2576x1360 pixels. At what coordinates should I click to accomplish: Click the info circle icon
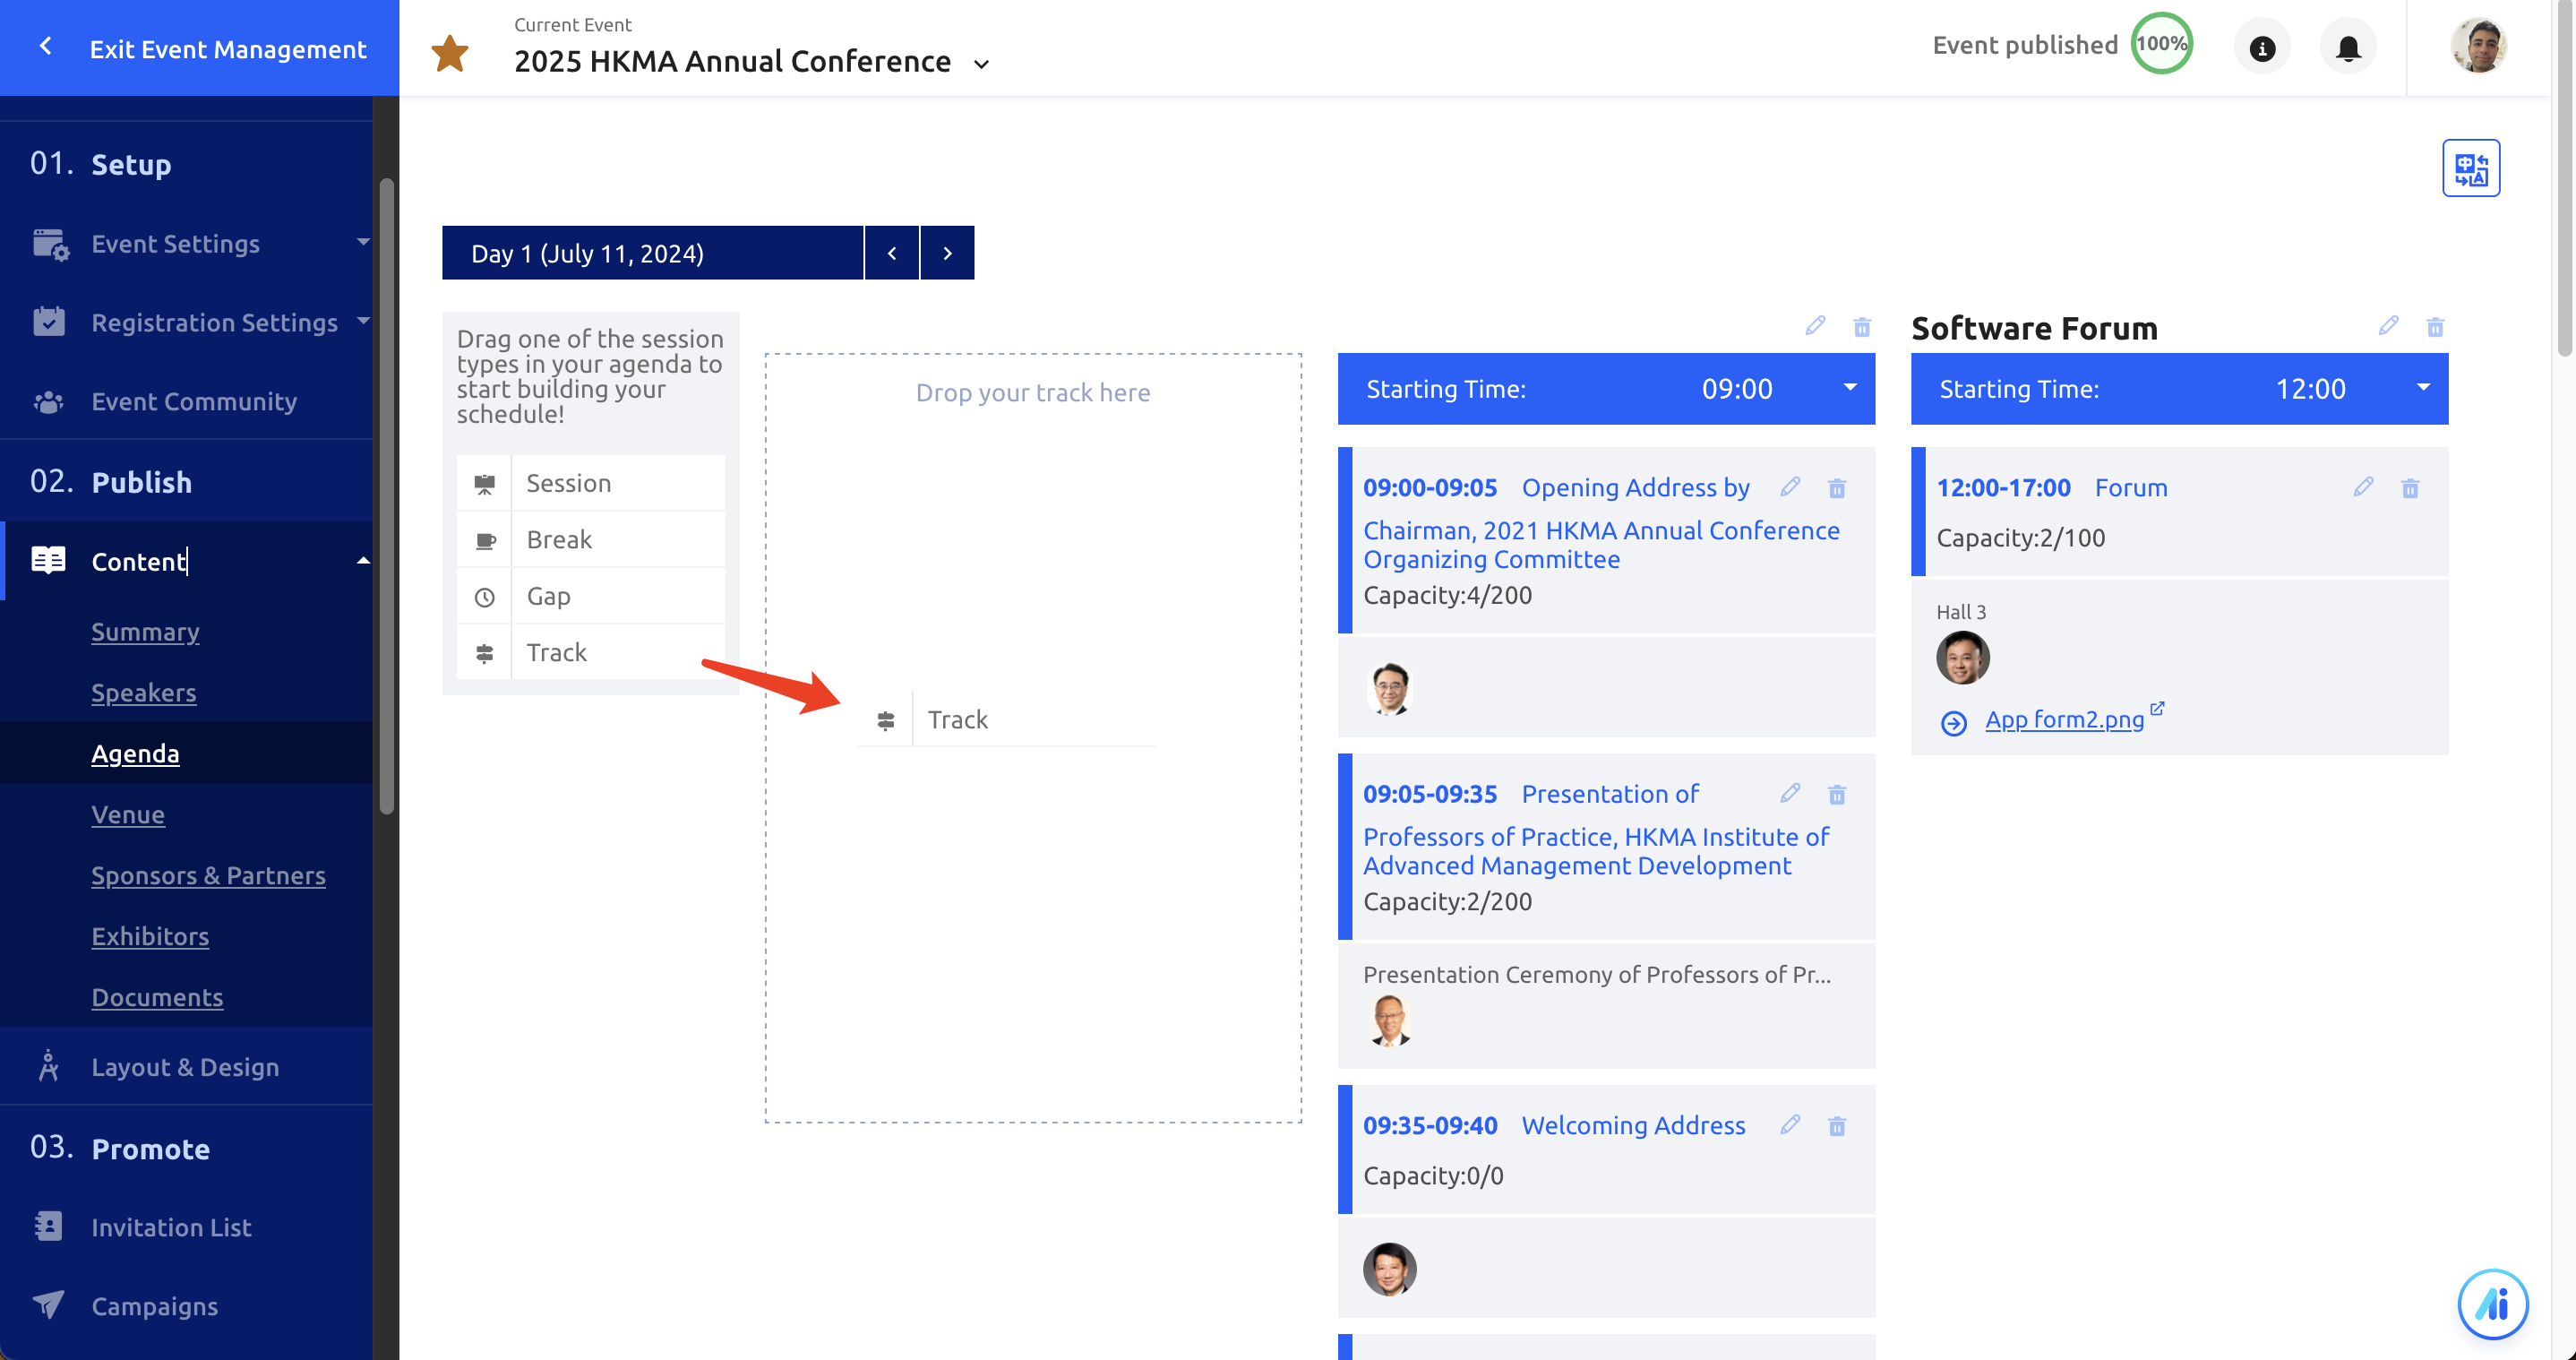2261,47
